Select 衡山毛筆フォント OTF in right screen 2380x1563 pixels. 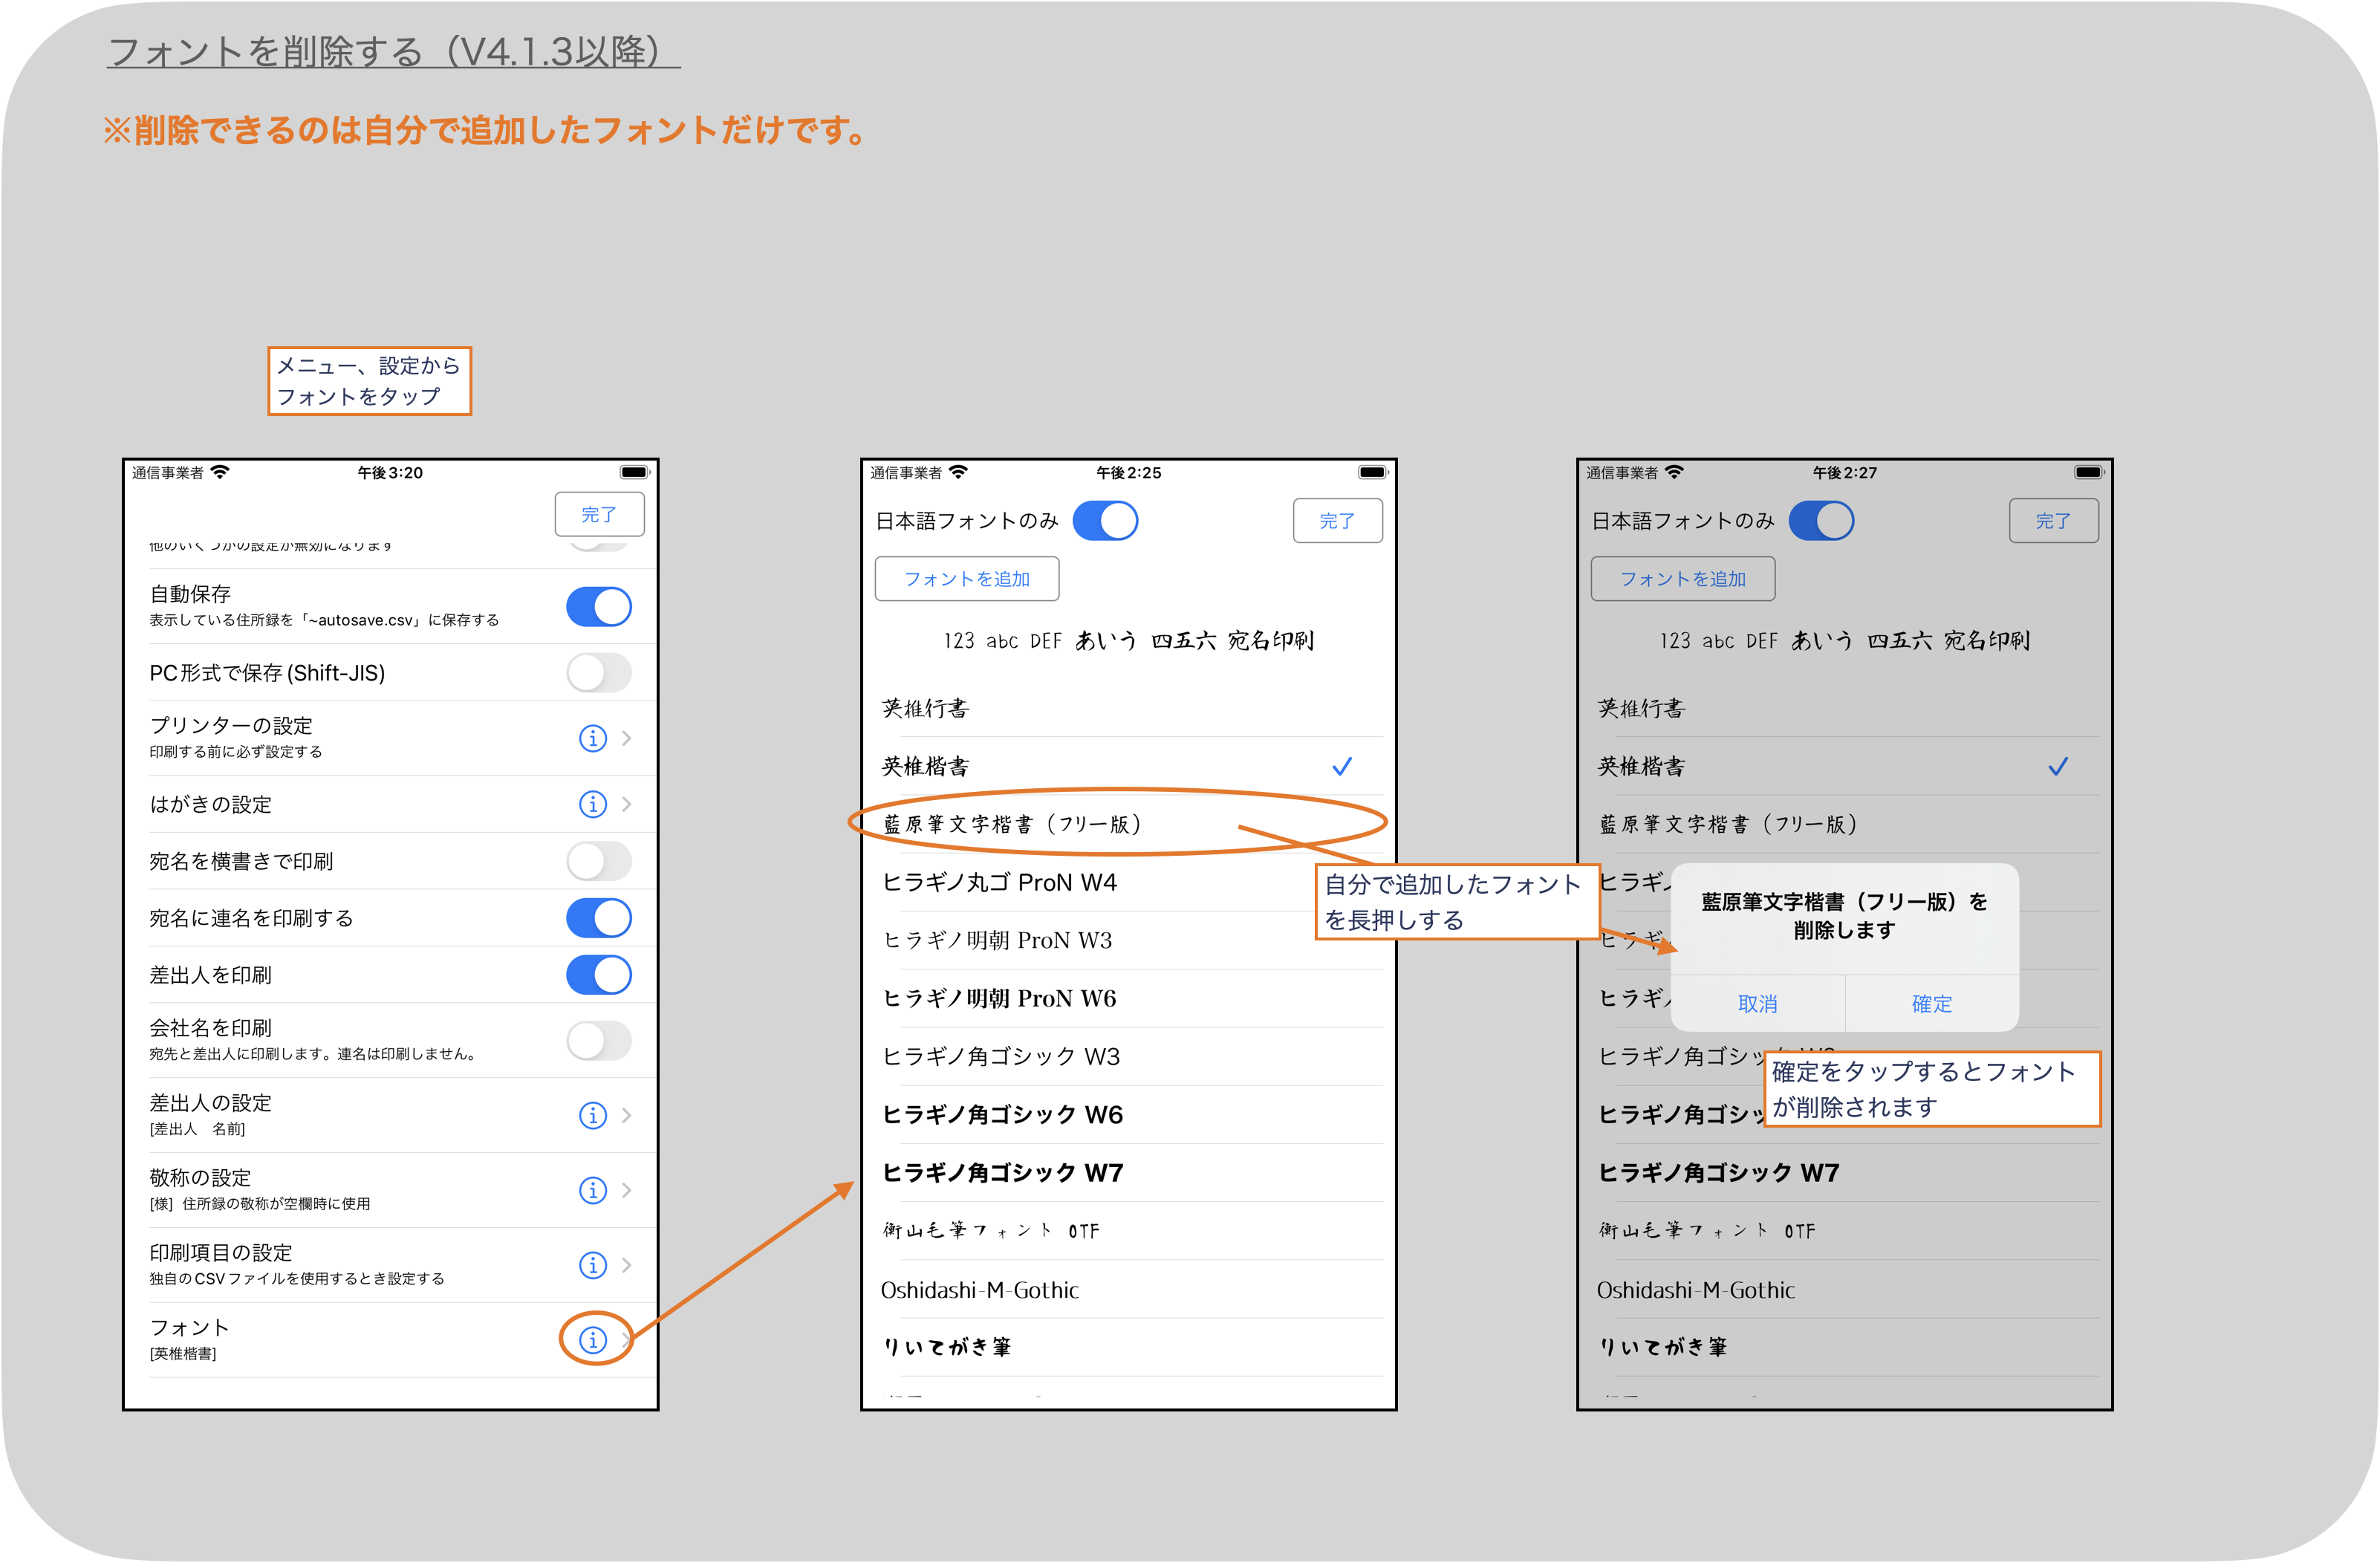click(x=1844, y=1231)
